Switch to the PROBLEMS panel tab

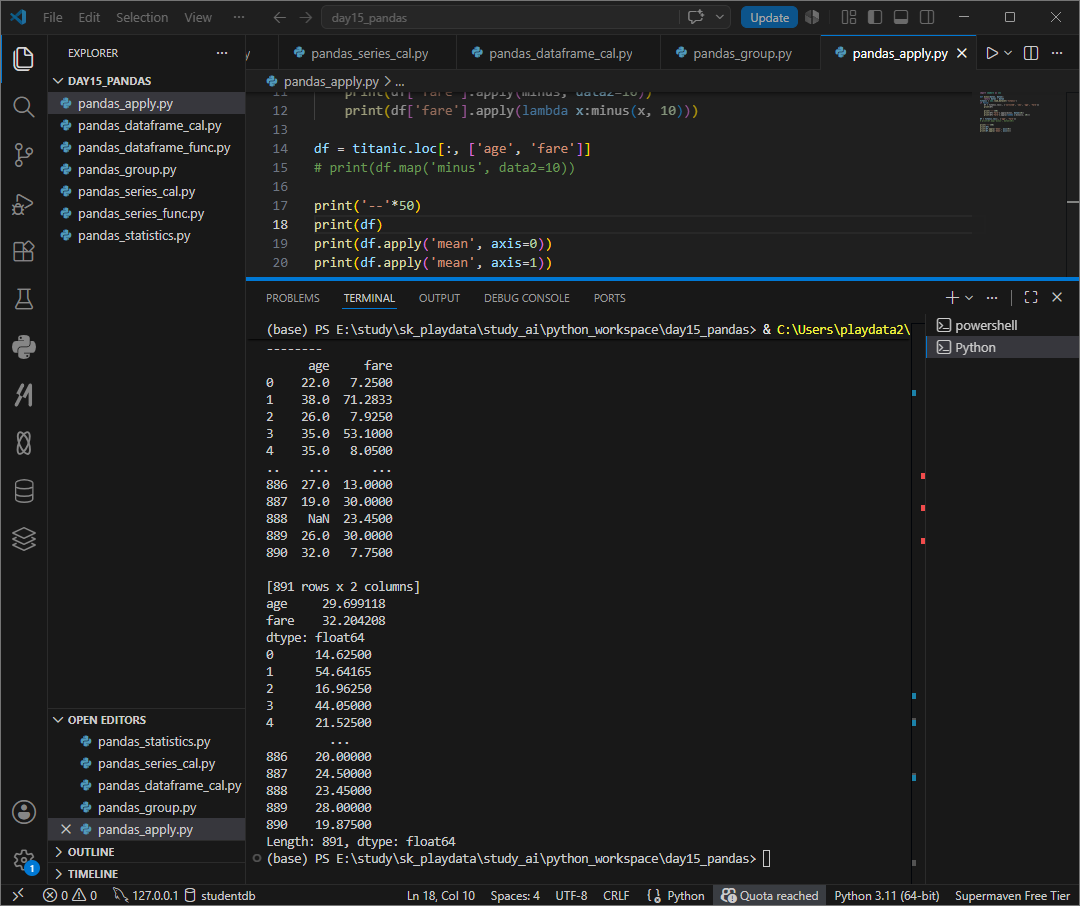pyautogui.click(x=293, y=298)
